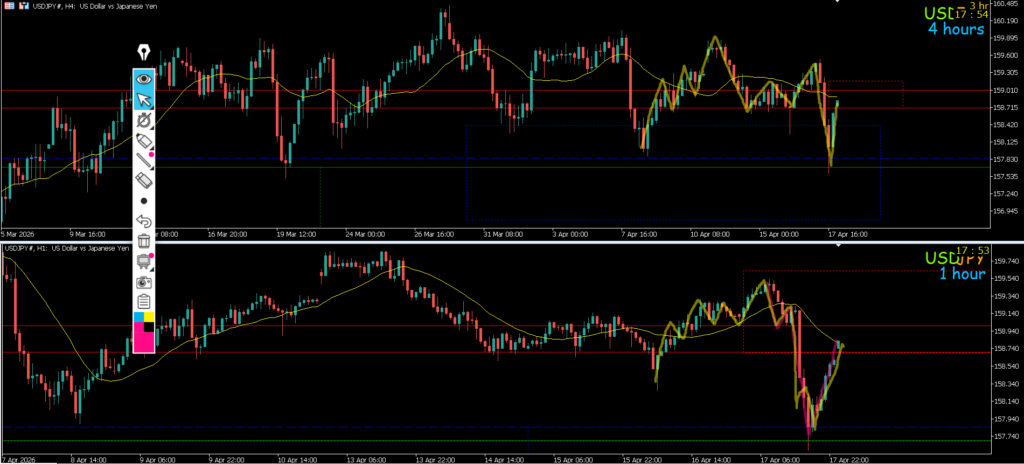
Task: Pick the straight line drawing tool
Action: coord(144,162)
